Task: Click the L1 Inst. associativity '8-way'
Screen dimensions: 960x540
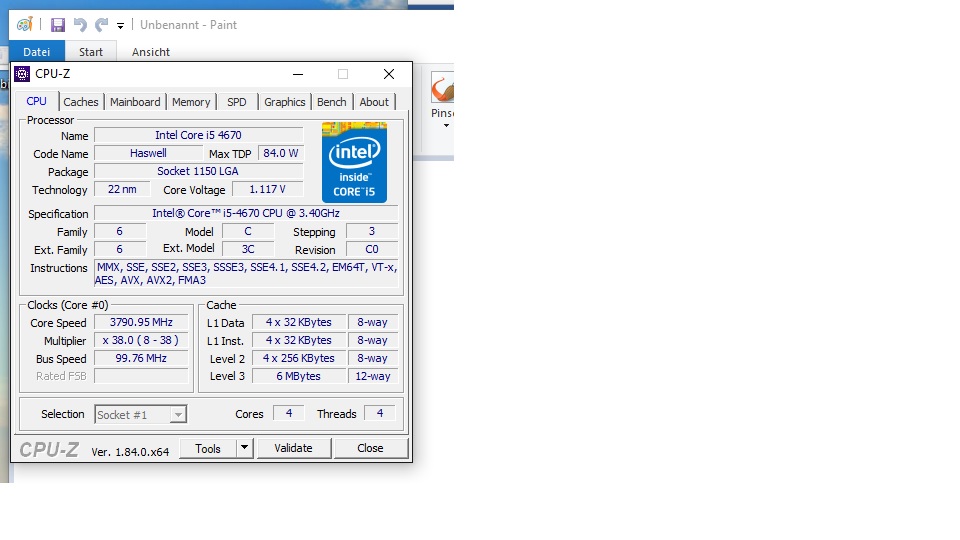Action: (373, 340)
